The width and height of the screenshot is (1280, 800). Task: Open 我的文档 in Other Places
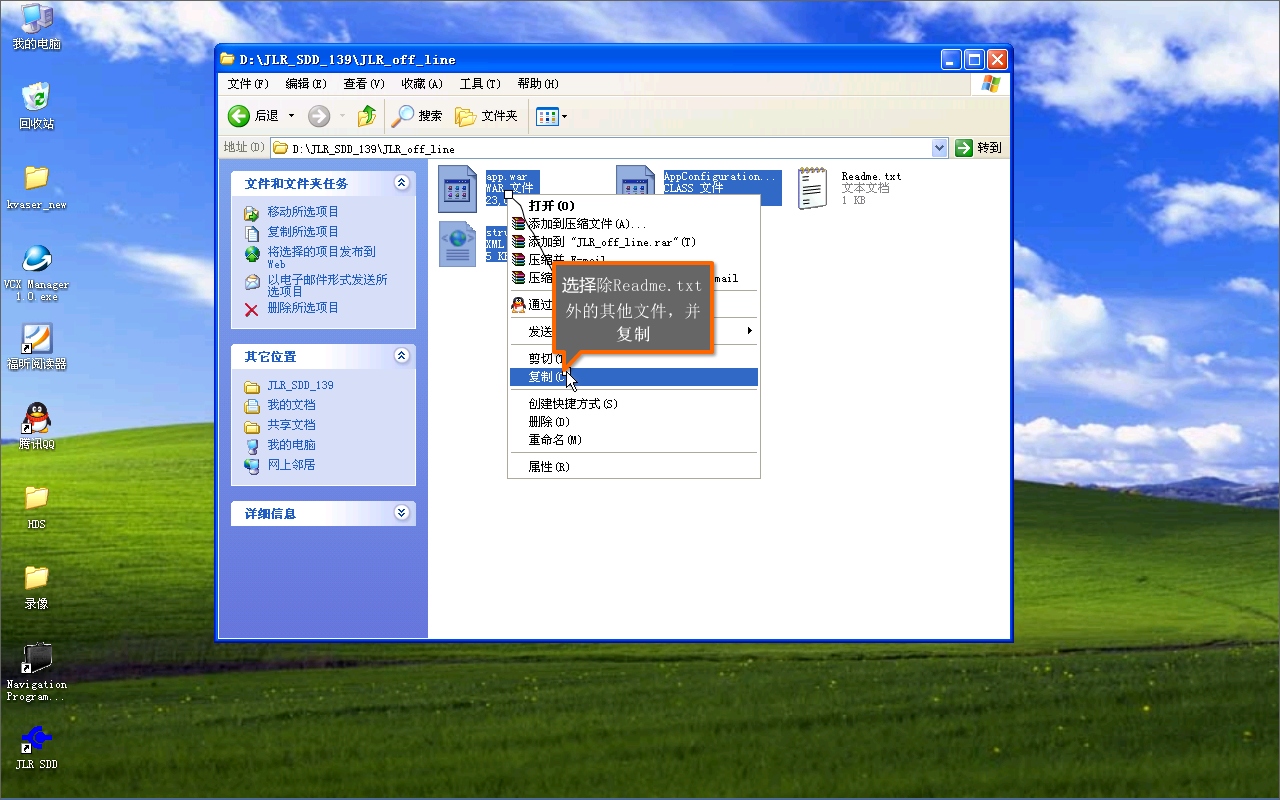click(291, 405)
